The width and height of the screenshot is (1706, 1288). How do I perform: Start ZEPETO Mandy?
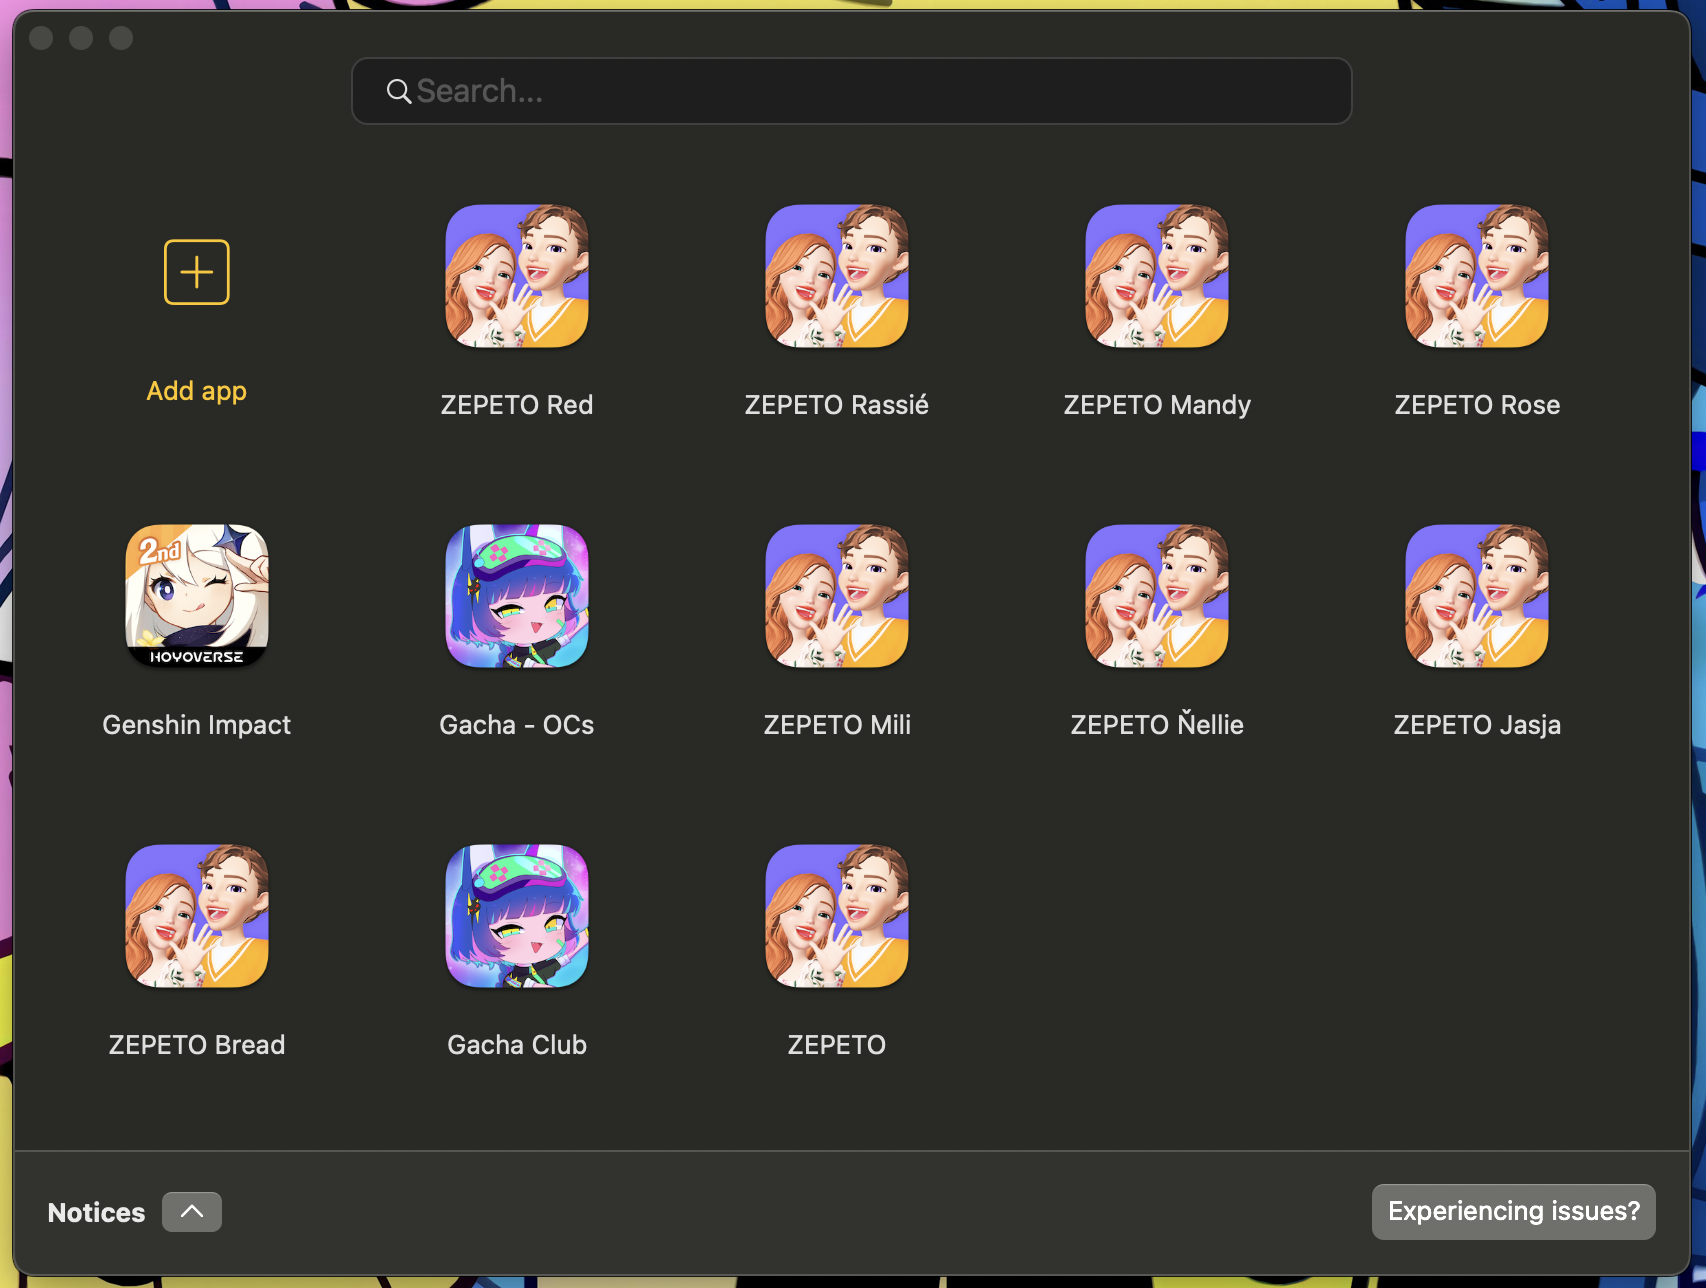1156,277
